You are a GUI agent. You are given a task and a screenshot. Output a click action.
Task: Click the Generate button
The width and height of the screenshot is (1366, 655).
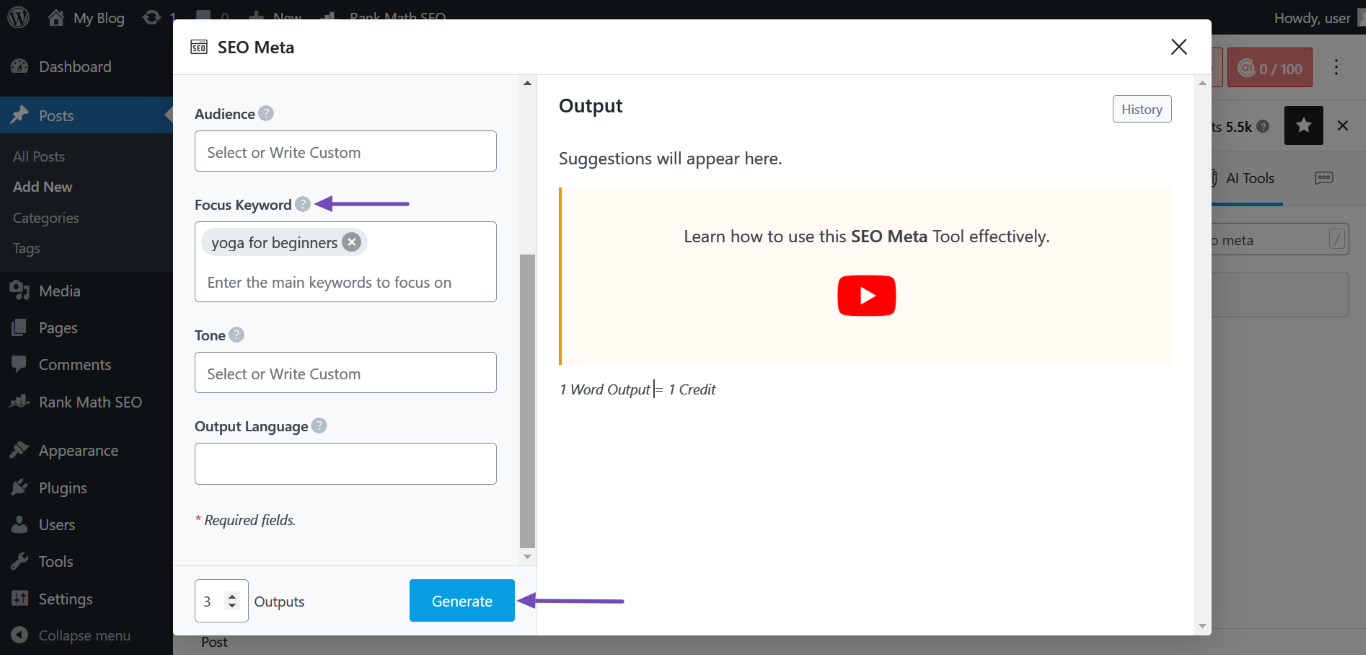coord(462,601)
